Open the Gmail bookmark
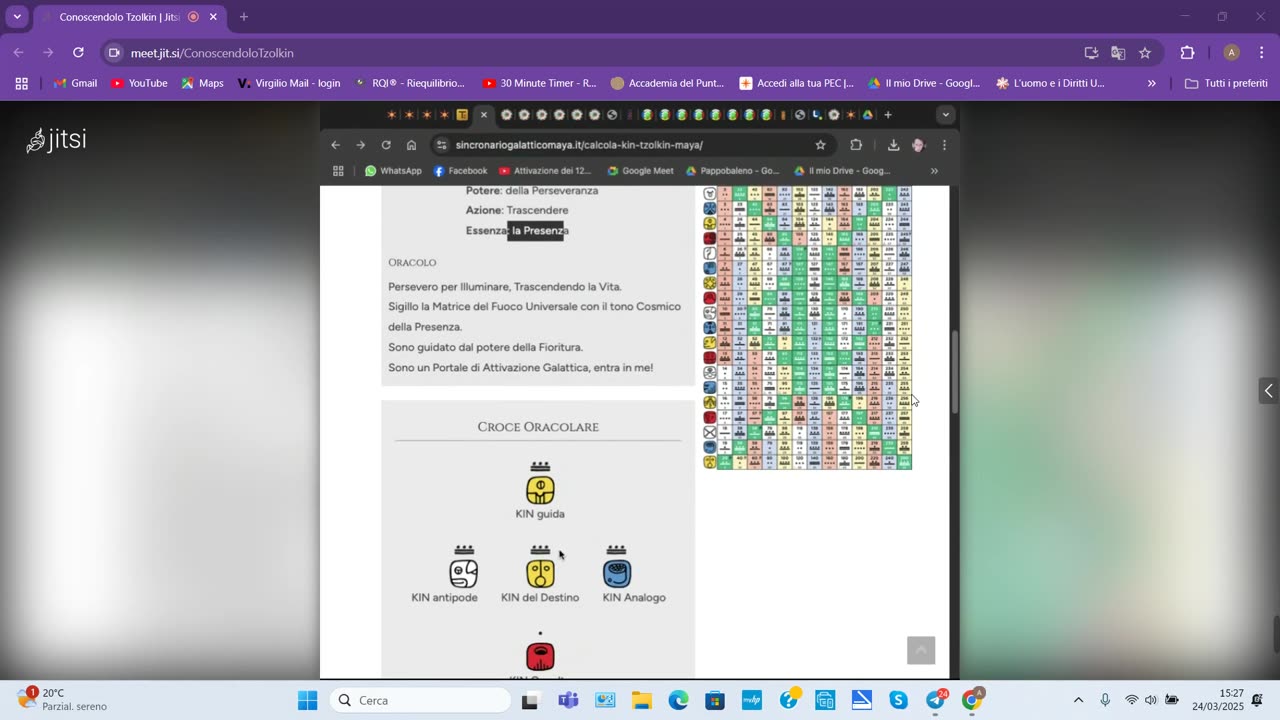Viewport: 1280px width, 720px height. pyautogui.click(x=75, y=83)
